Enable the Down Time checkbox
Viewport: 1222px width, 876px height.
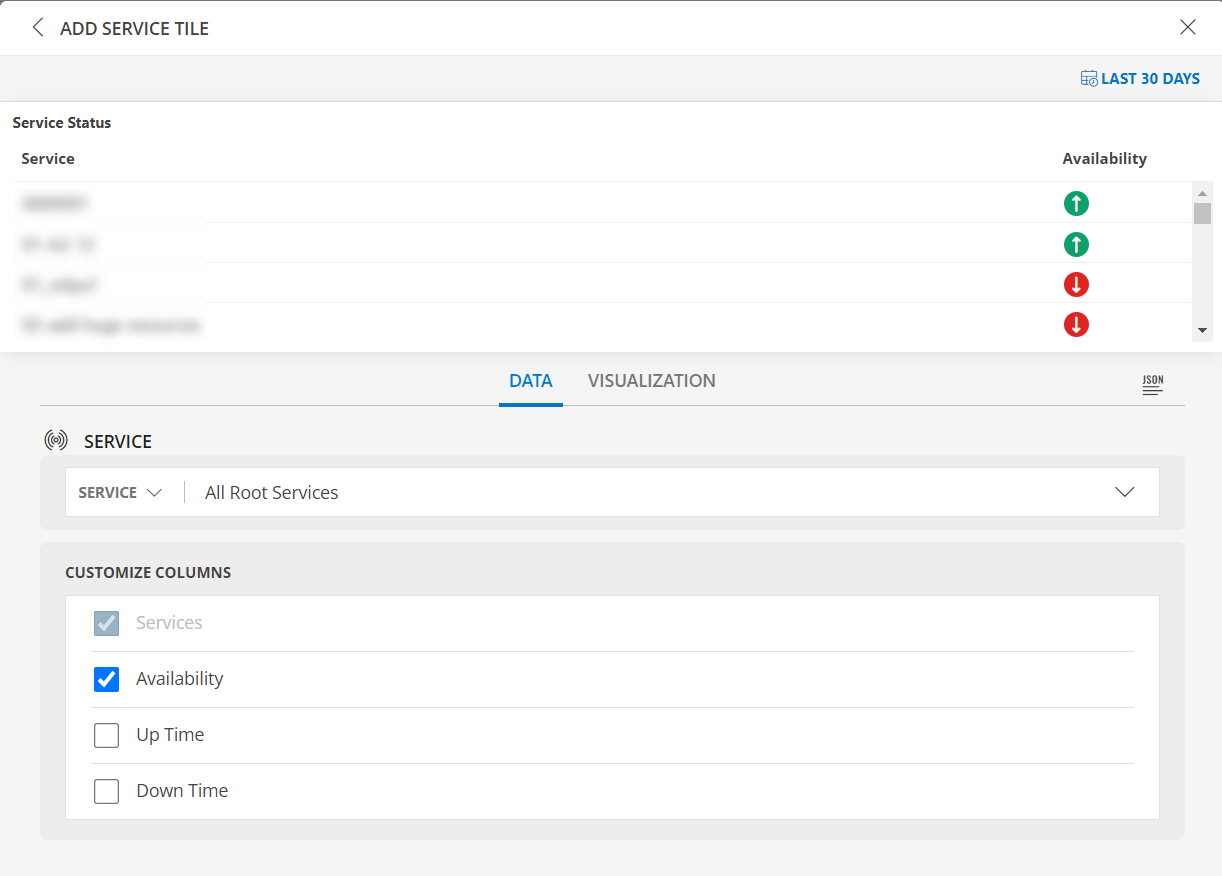[x=106, y=791]
